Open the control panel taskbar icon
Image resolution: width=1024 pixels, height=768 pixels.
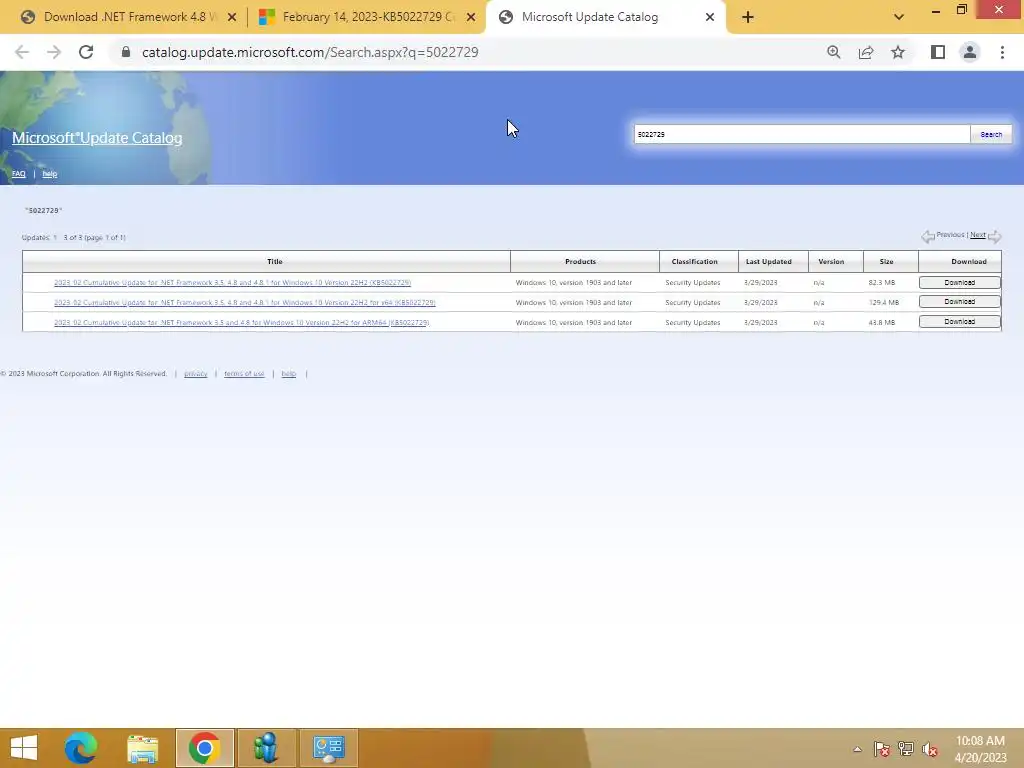pos(328,748)
